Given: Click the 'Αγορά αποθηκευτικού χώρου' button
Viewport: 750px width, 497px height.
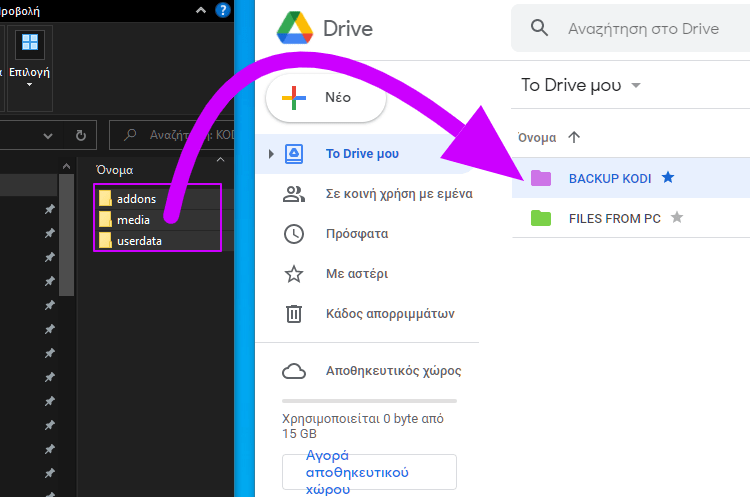Looking at the screenshot, I should [x=369, y=472].
